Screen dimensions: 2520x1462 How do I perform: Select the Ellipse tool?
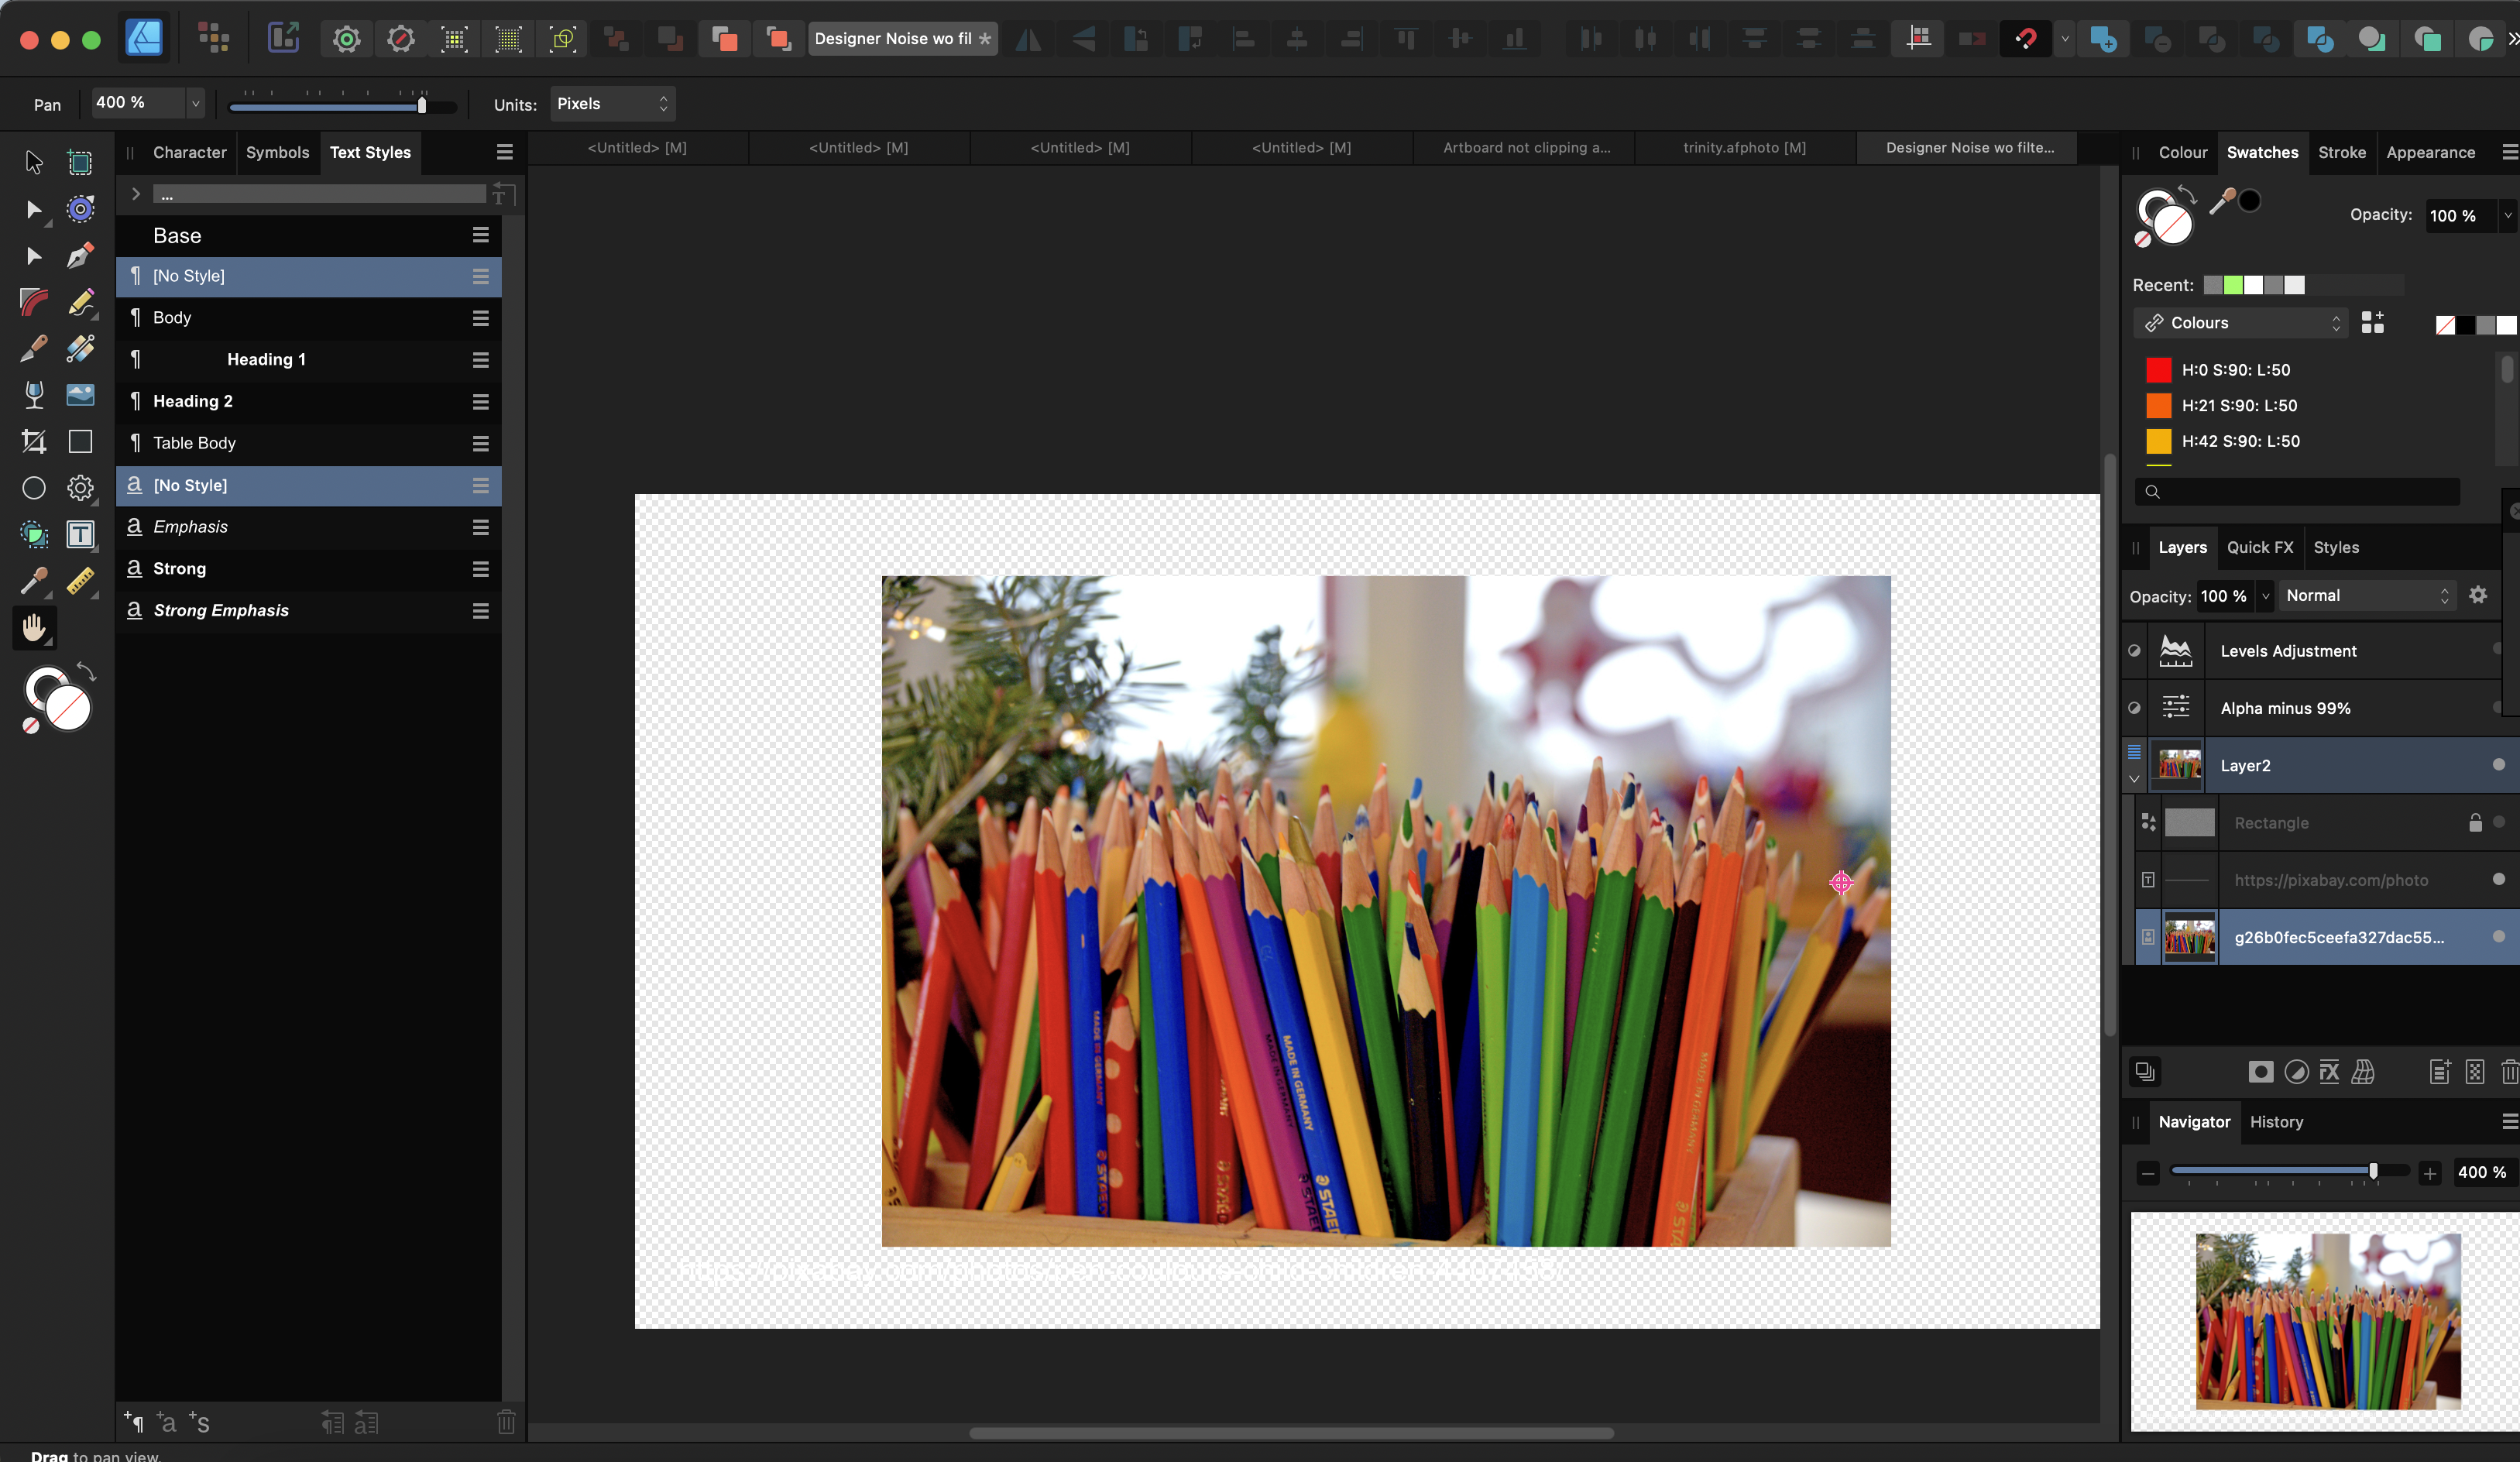[x=34, y=488]
